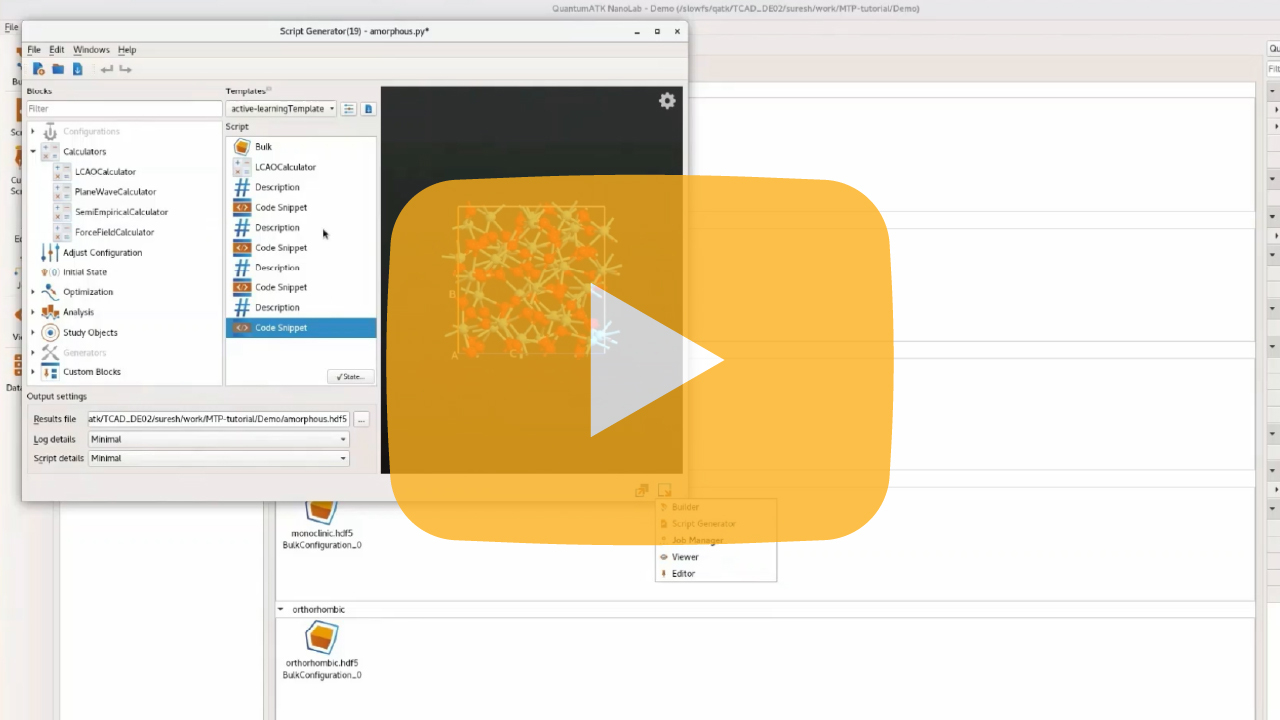Select Adjust Configuration block
The image size is (1280, 720).
(x=102, y=253)
